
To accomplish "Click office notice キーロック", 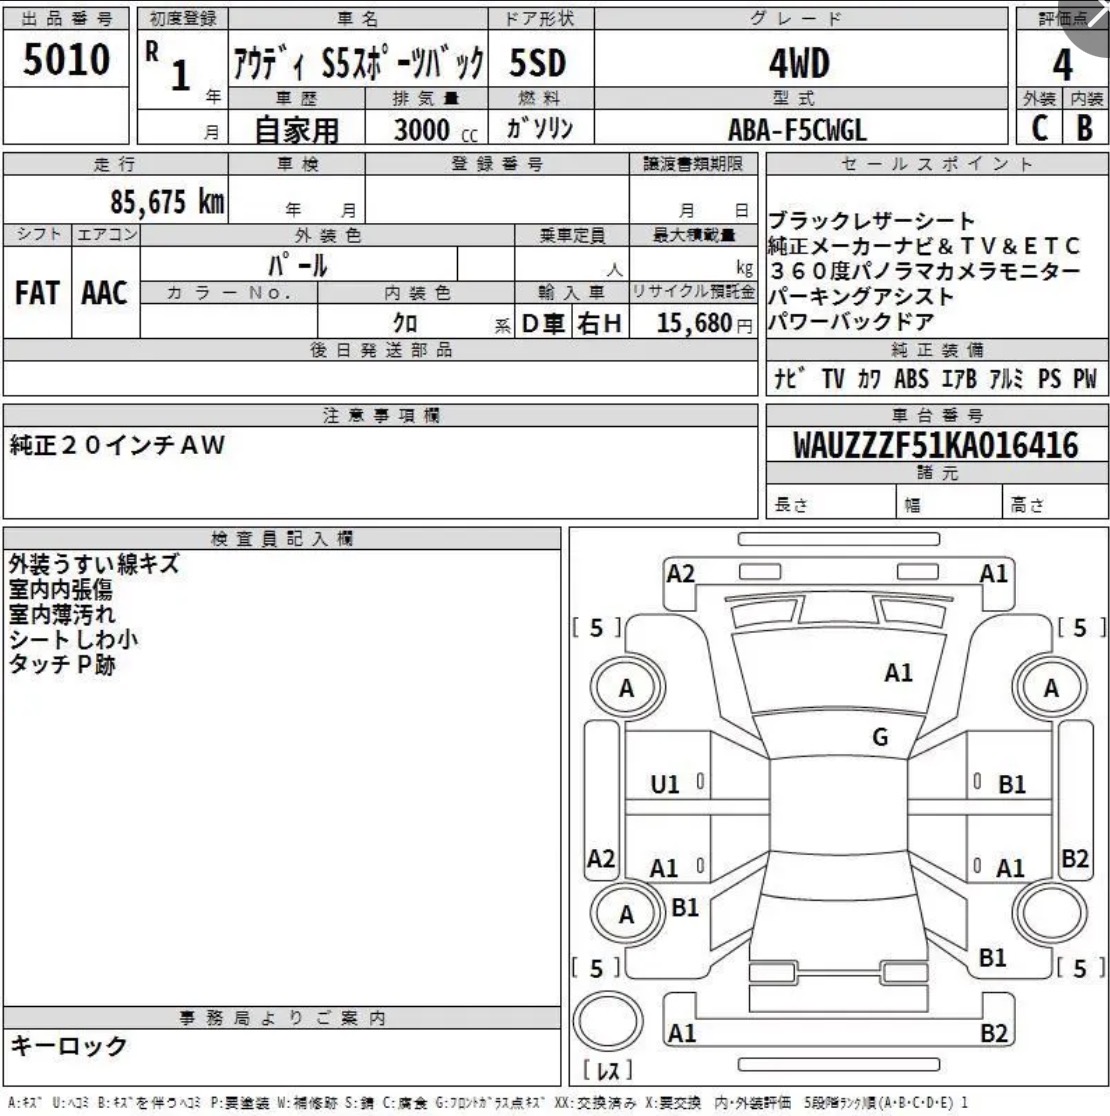I will click(68, 1046).
